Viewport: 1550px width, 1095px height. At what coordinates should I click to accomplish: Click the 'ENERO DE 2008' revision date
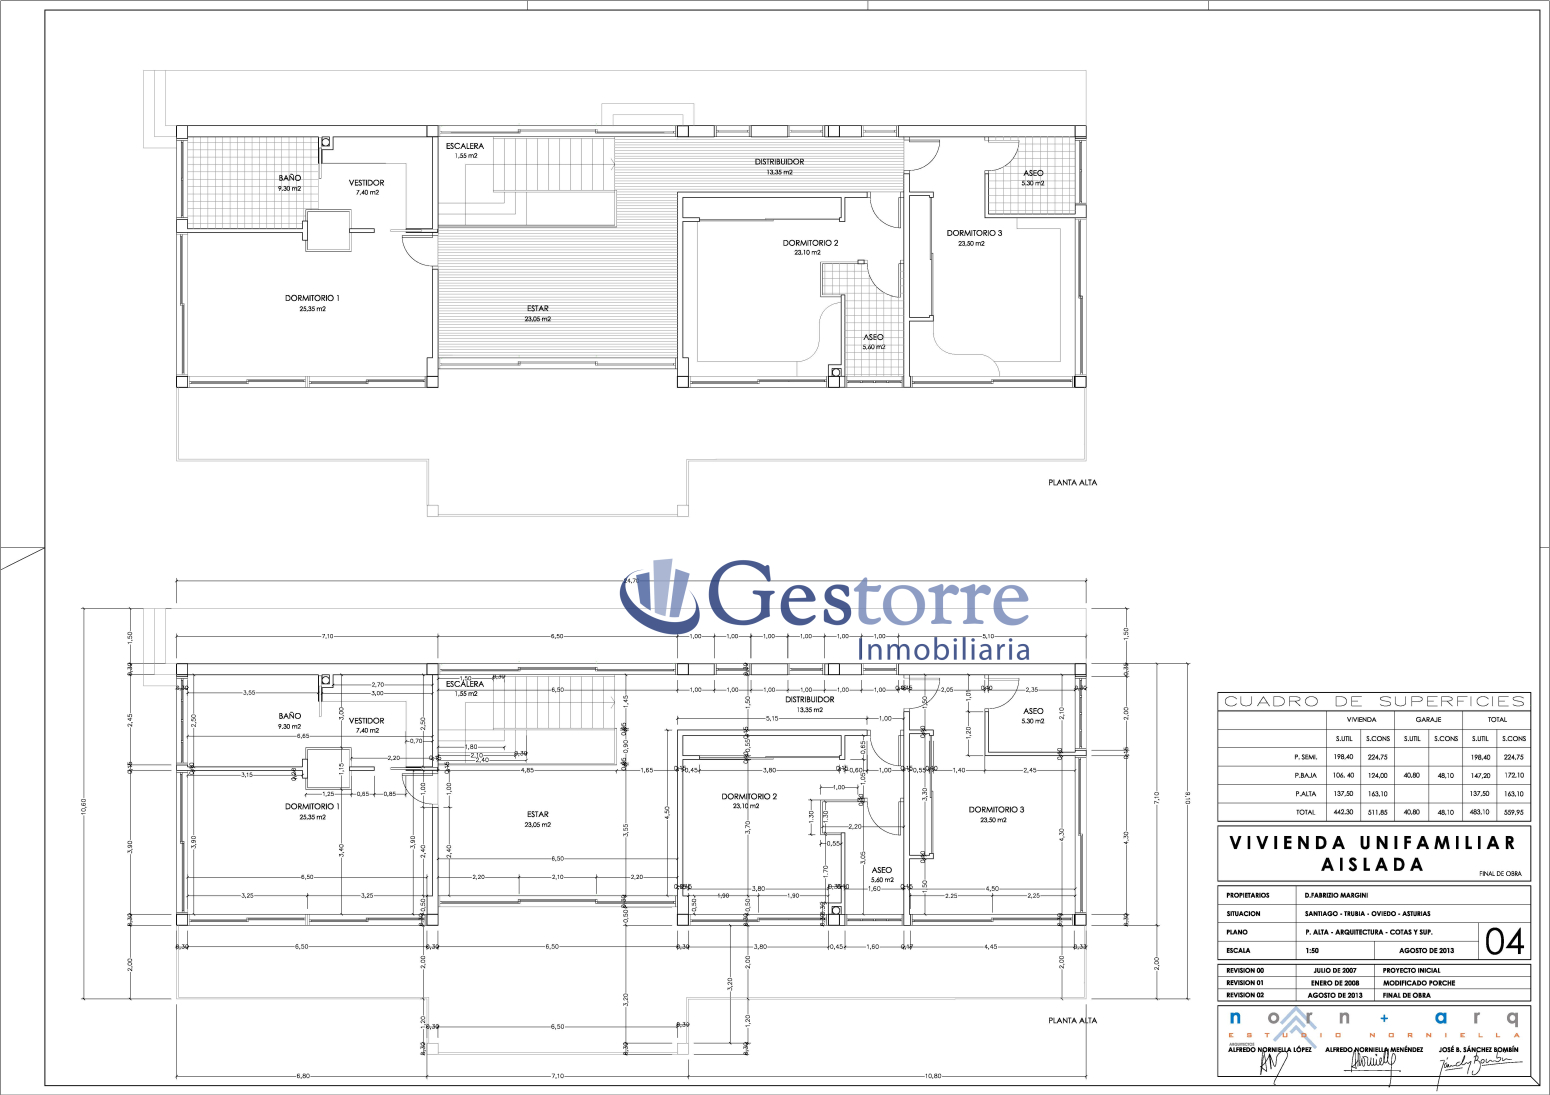1336,983
